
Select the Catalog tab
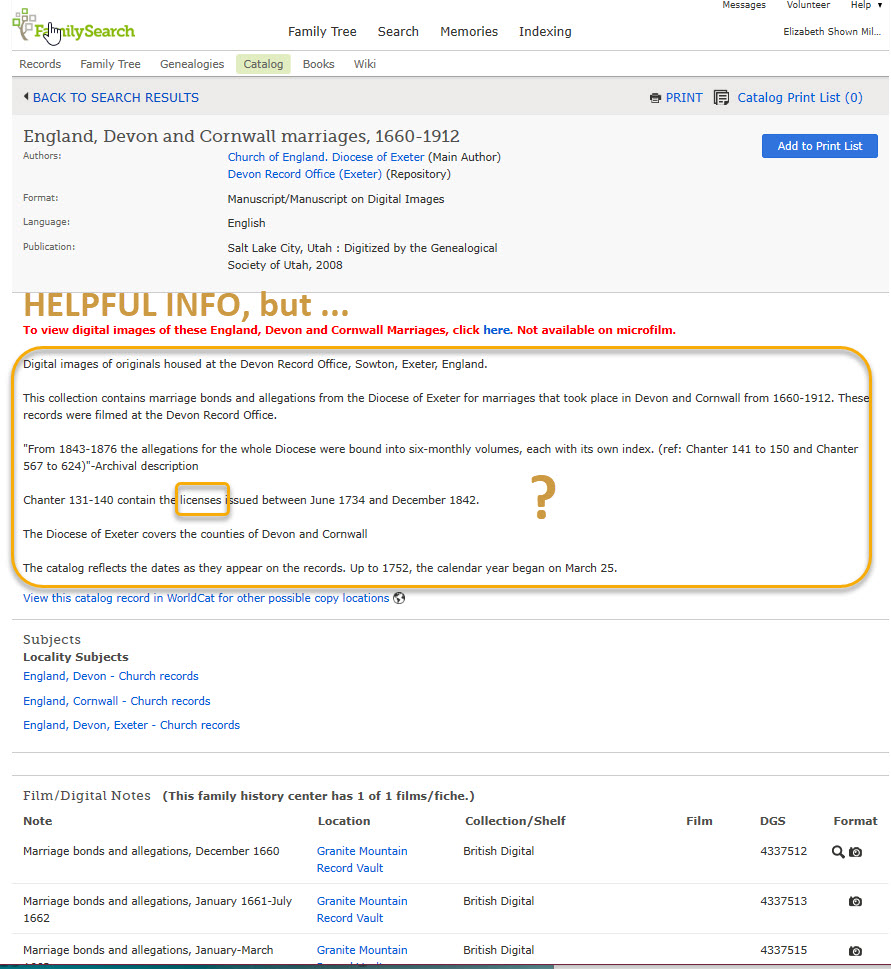[263, 64]
